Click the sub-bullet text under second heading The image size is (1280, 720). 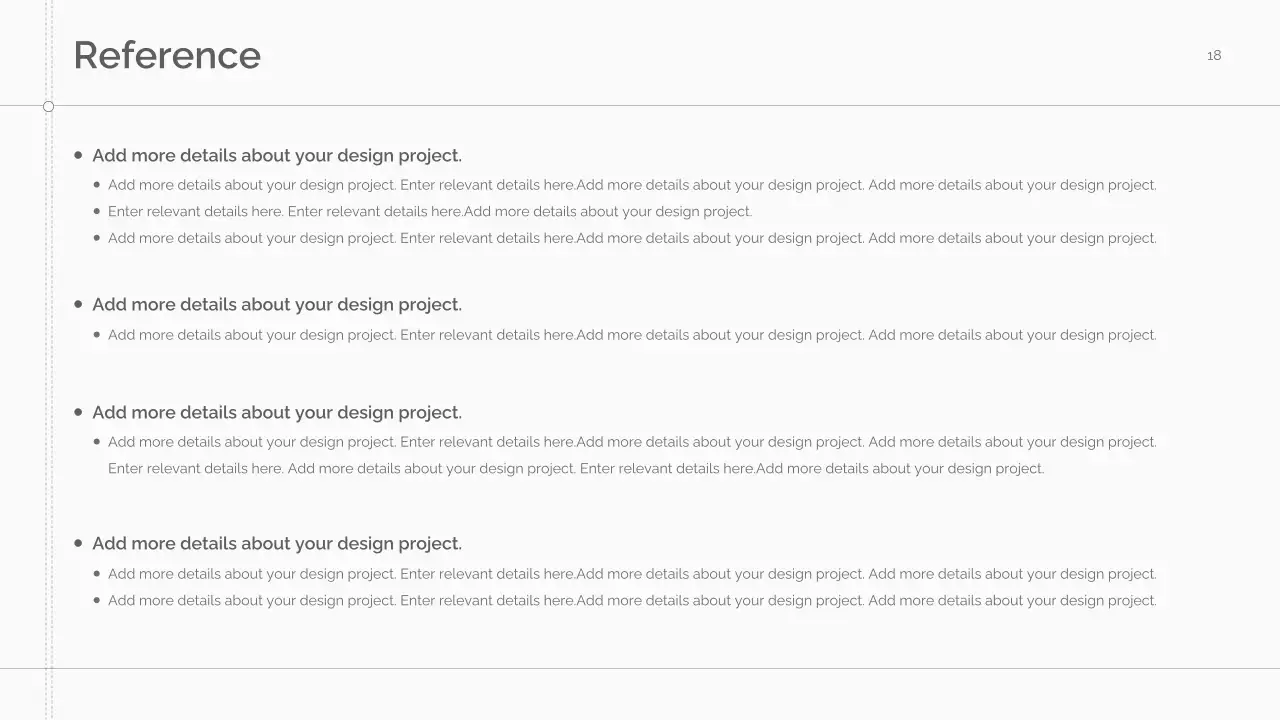[x=632, y=335]
